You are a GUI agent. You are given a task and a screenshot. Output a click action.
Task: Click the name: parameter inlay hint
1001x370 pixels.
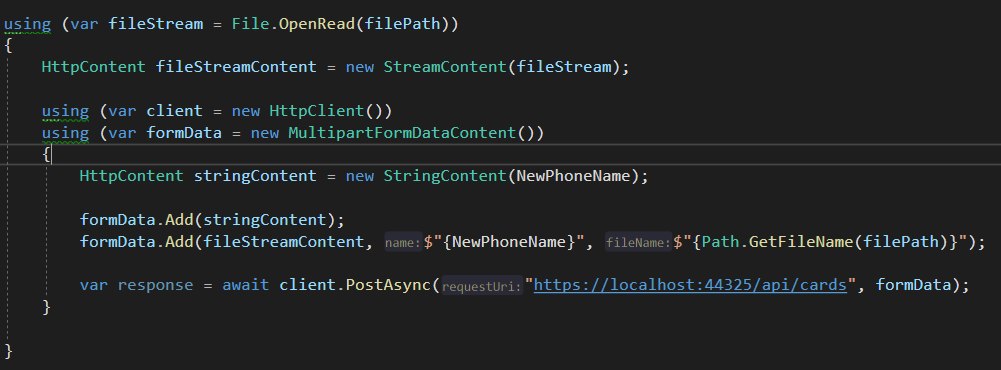pos(403,243)
